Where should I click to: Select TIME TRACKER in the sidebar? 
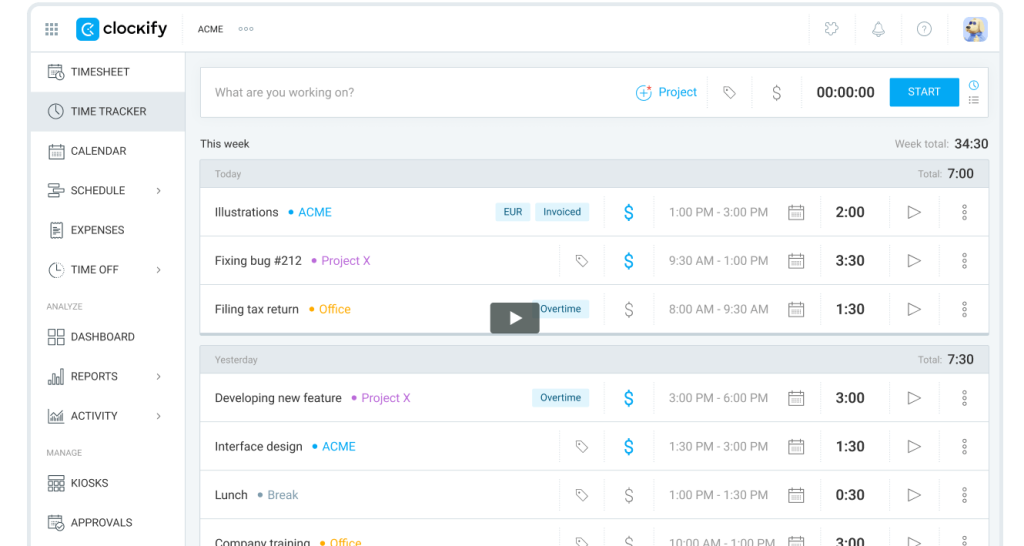pos(108,112)
